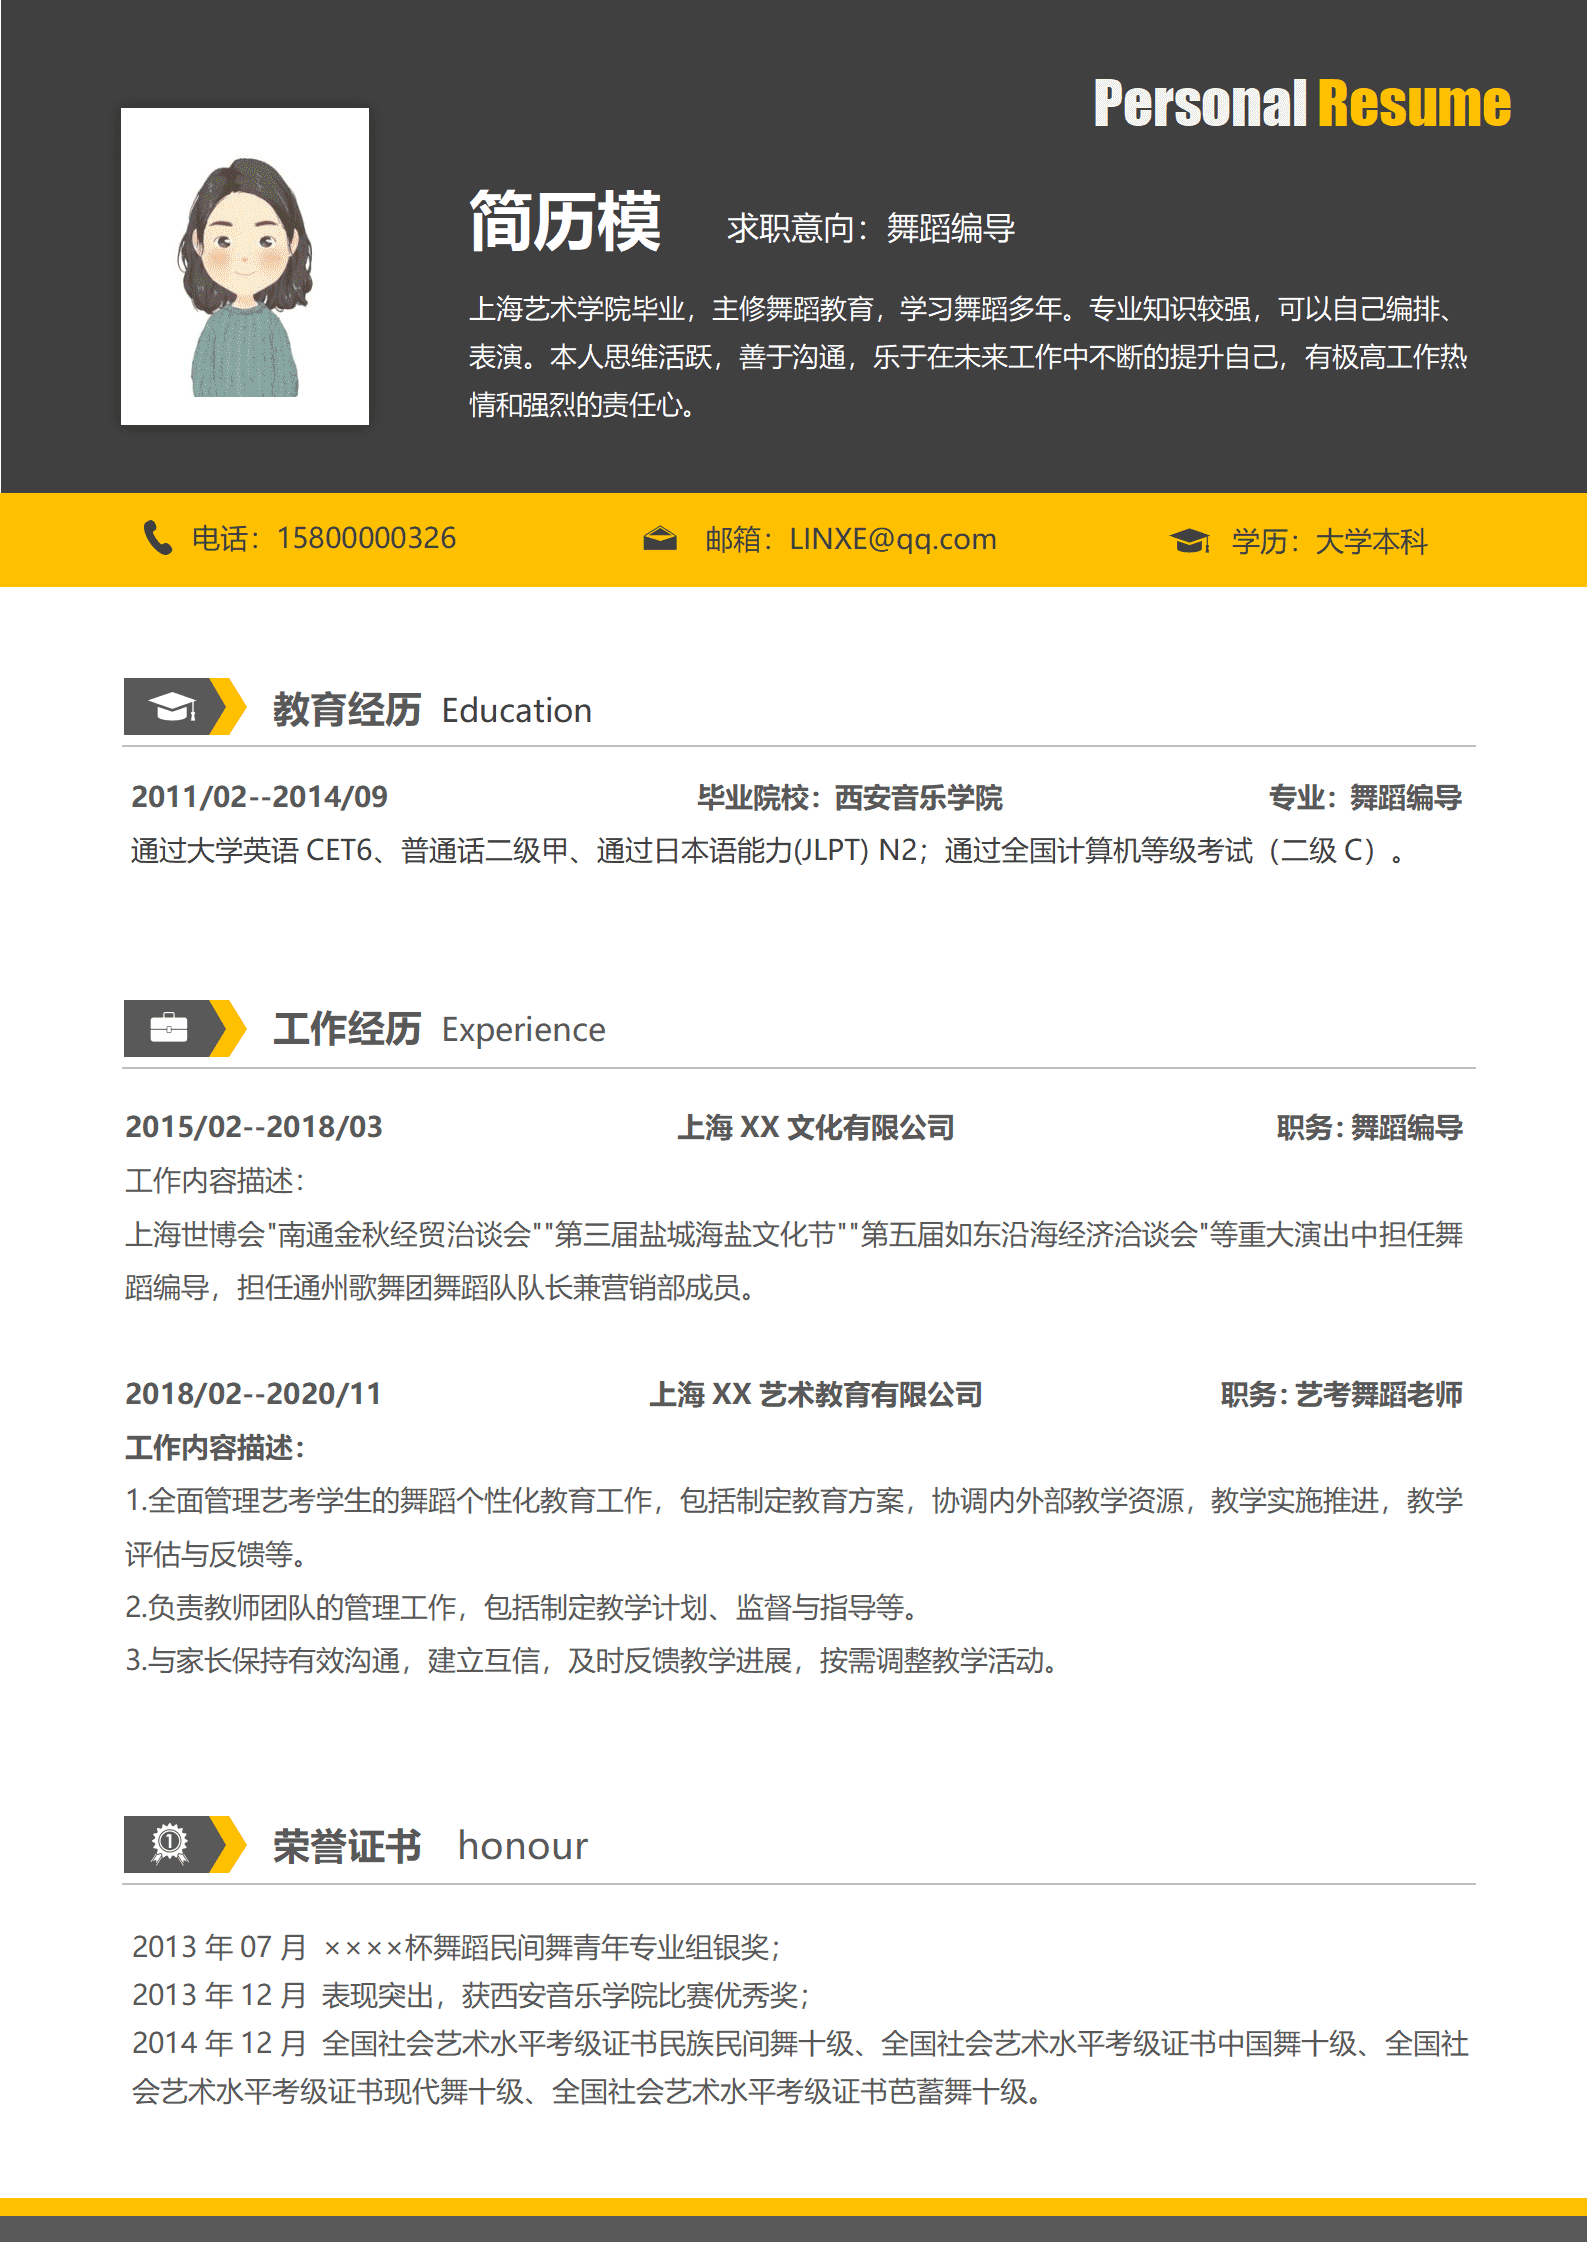Click 上海 XX 艺术教育有限公司
Screen dimensions: 1587x2245
pos(816,1394)
